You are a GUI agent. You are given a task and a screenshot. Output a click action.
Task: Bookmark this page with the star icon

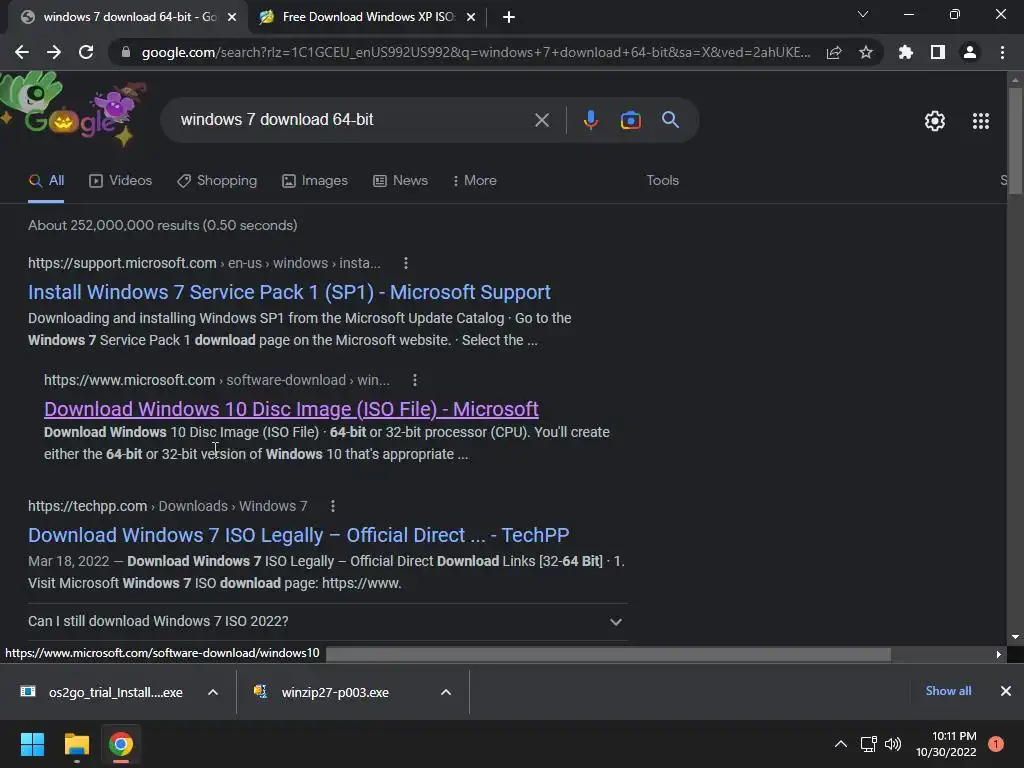(x=865, y=52)
